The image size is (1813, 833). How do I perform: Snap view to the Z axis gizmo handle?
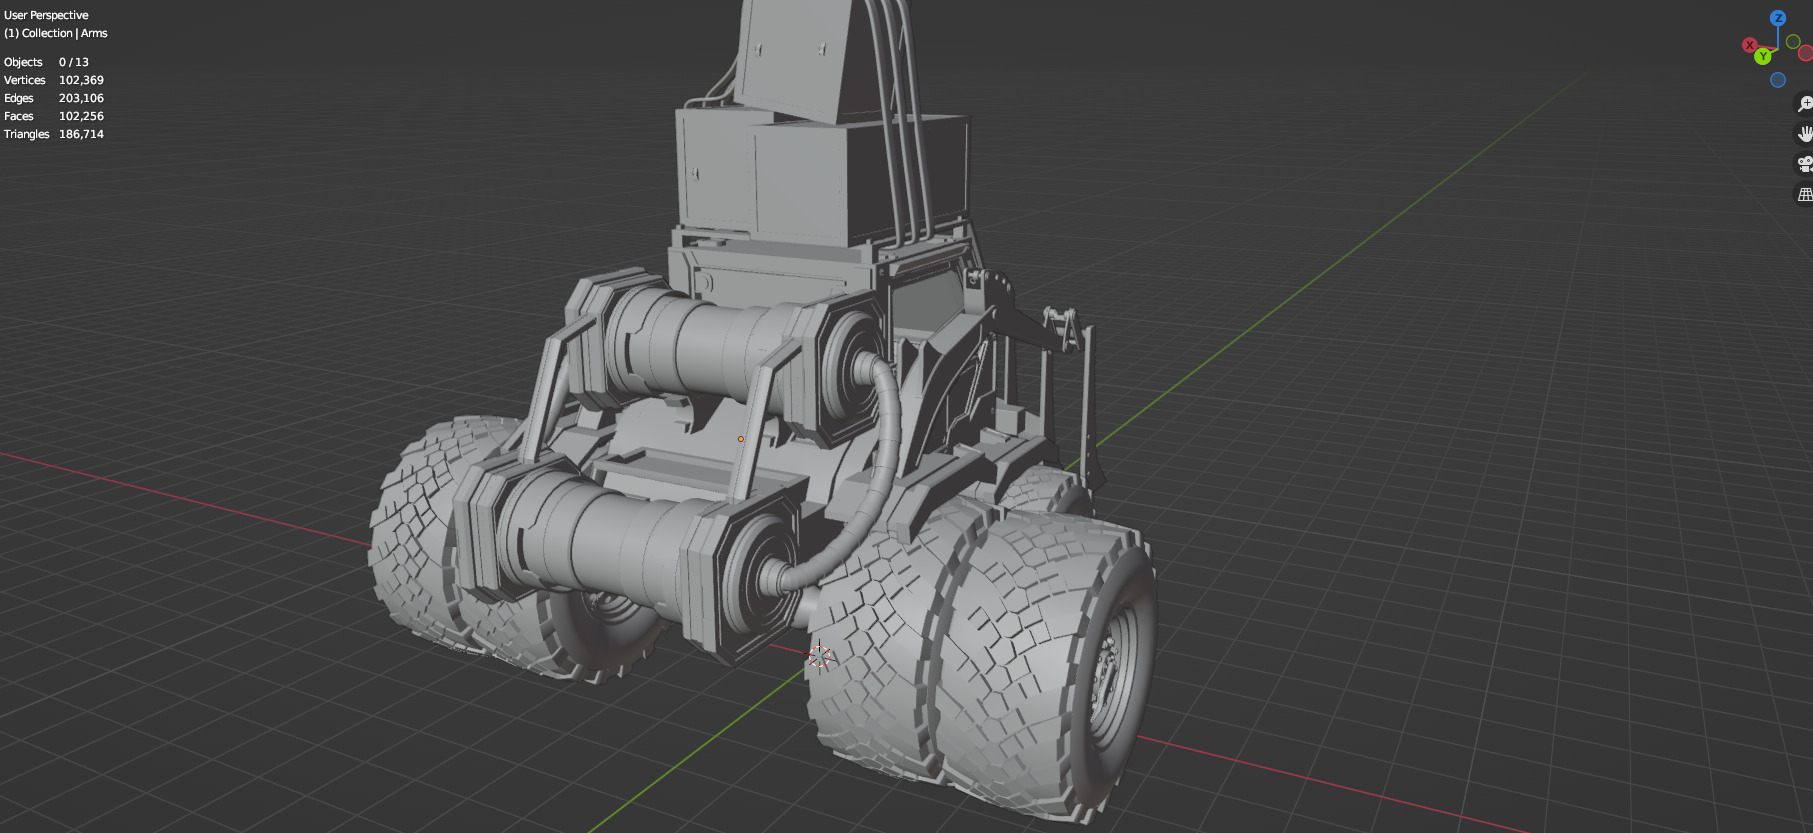coord(1778,18)
